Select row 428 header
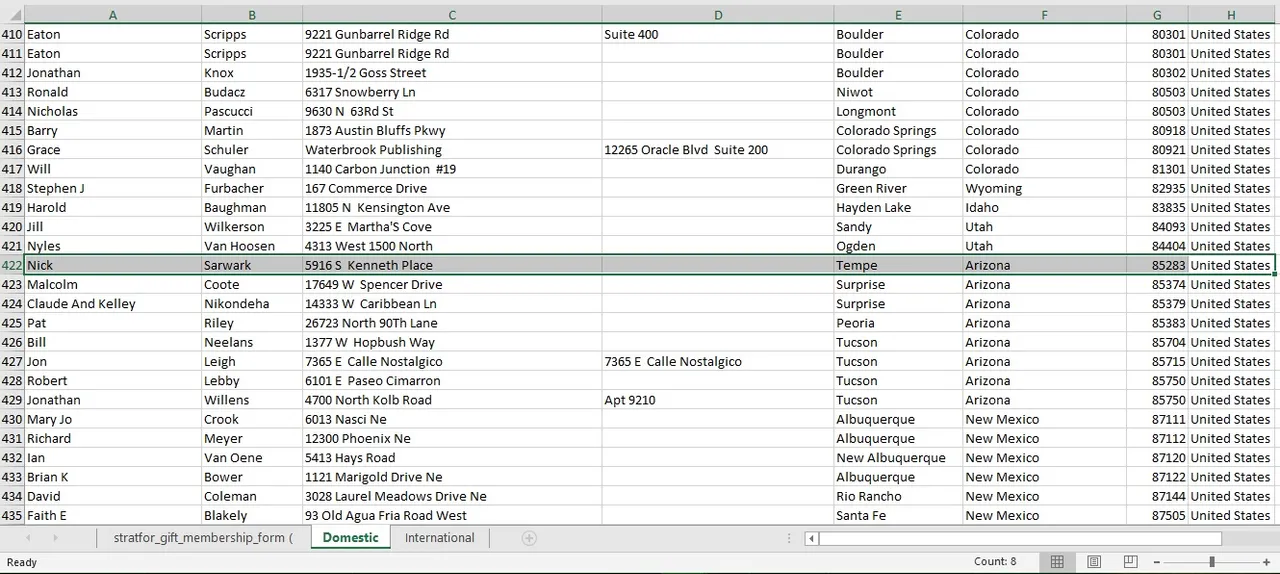1280x574 pixels. click(x=12, y=381)
